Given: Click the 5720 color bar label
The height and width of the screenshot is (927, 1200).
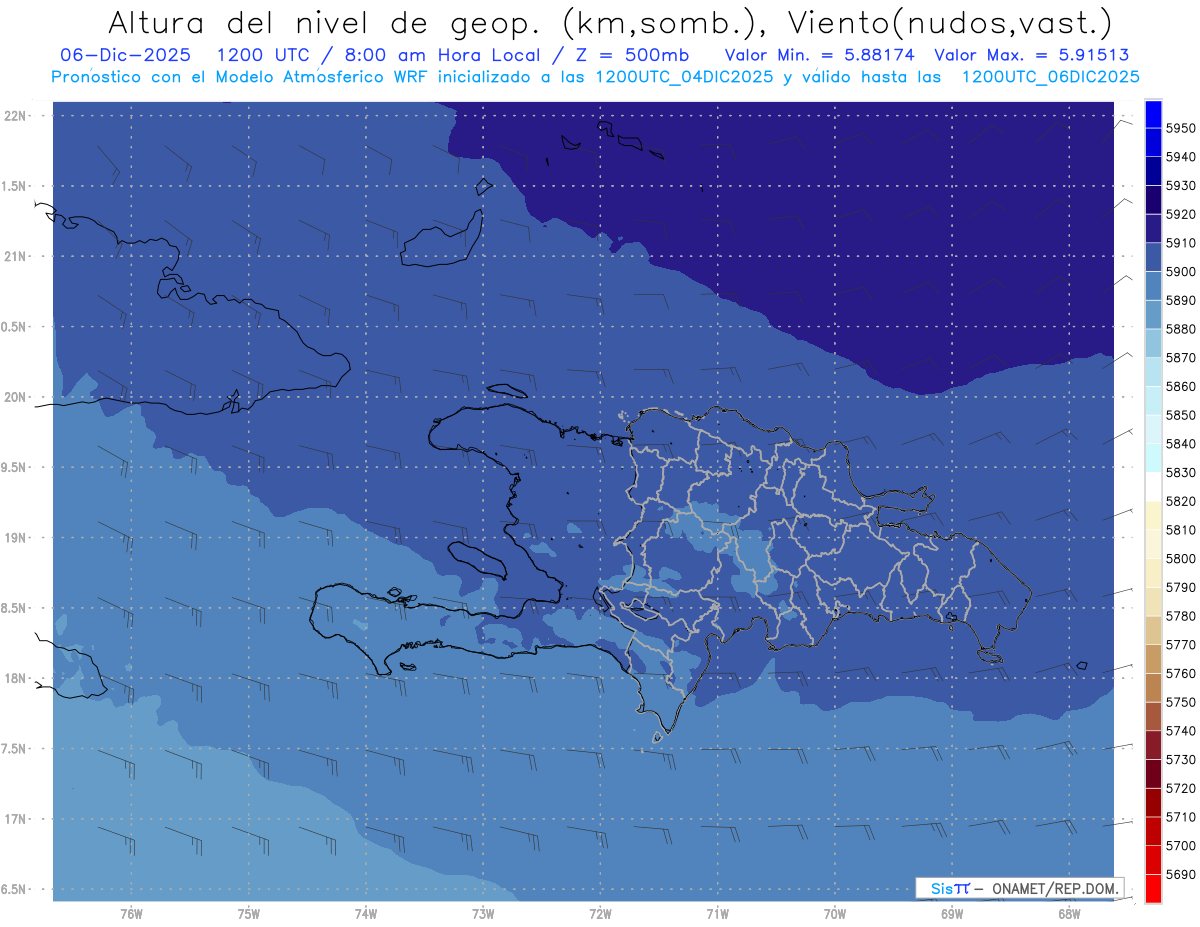Looking at the screenshot, I should (x=1182, y=788).
